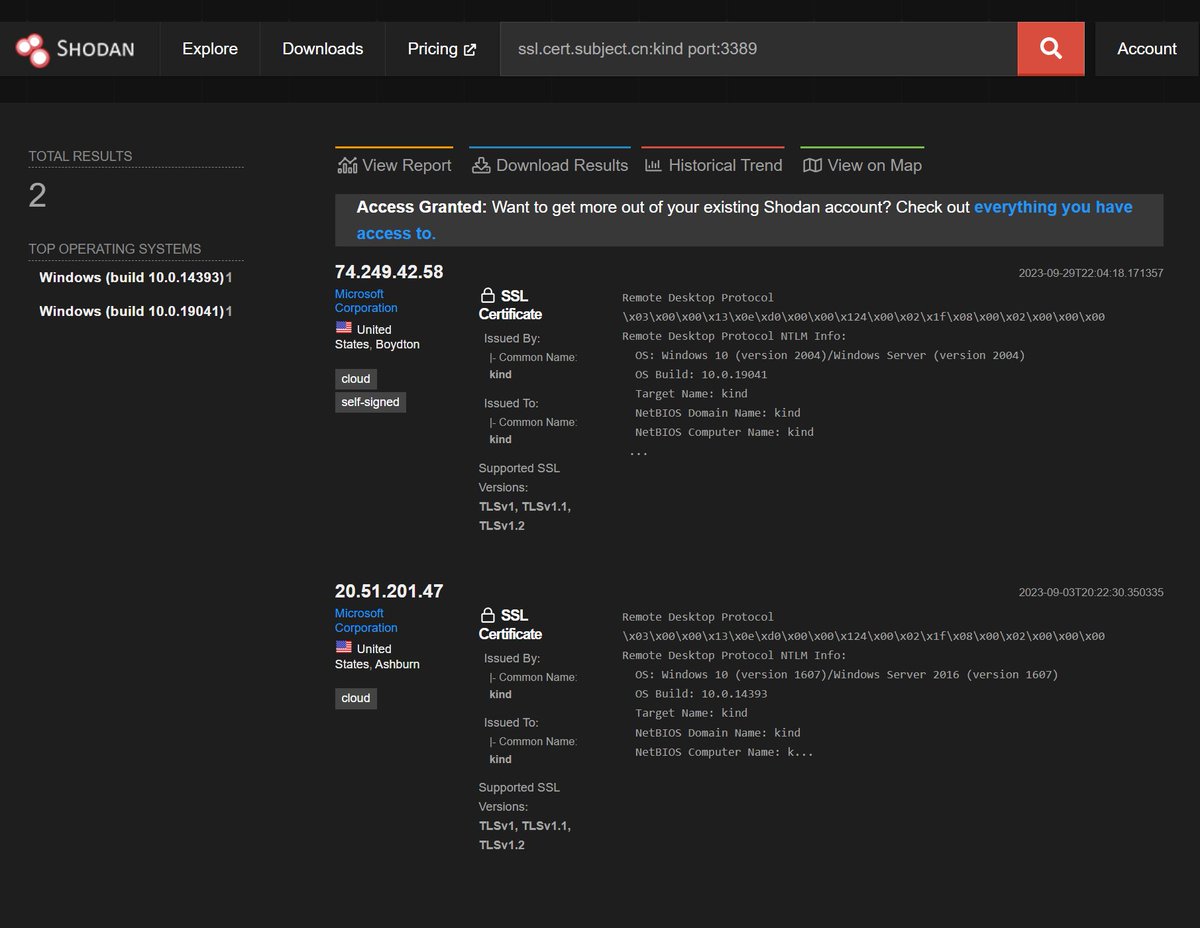Click lock icon for 20.51.201.47 SSL Certificate

[x=488, y=615]
